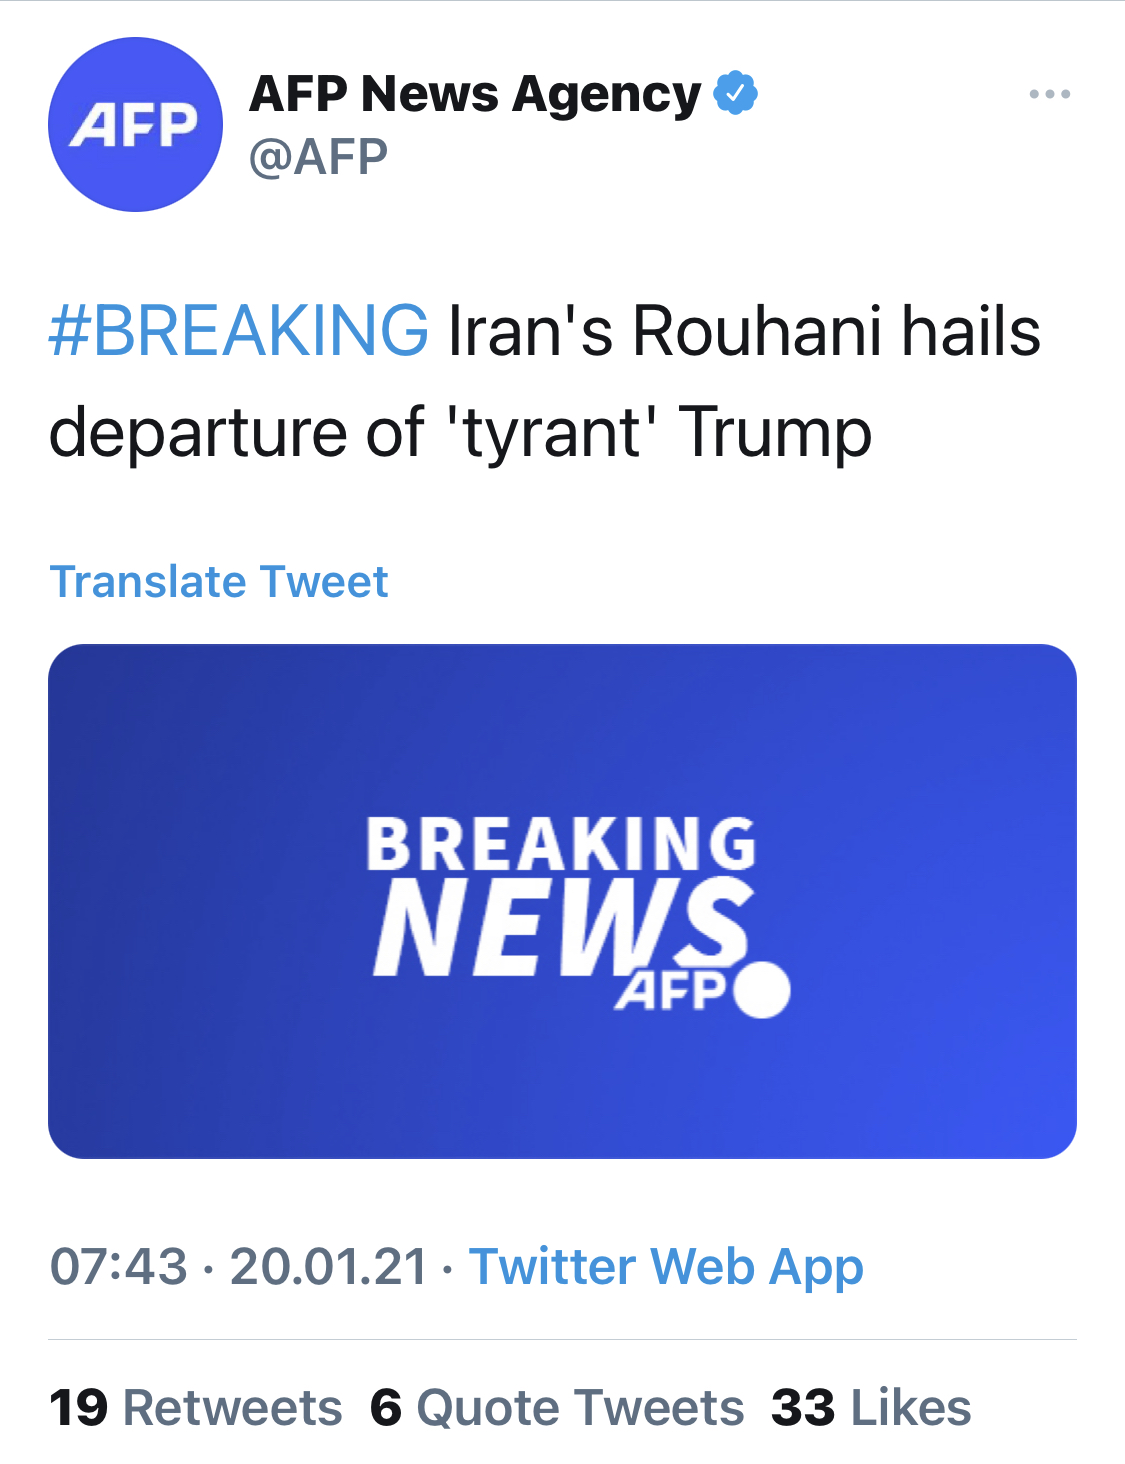Viewport: 1125px width, 1464px height.
Task: Click the 07:43 timestamp
Action: coord(118,1266)
